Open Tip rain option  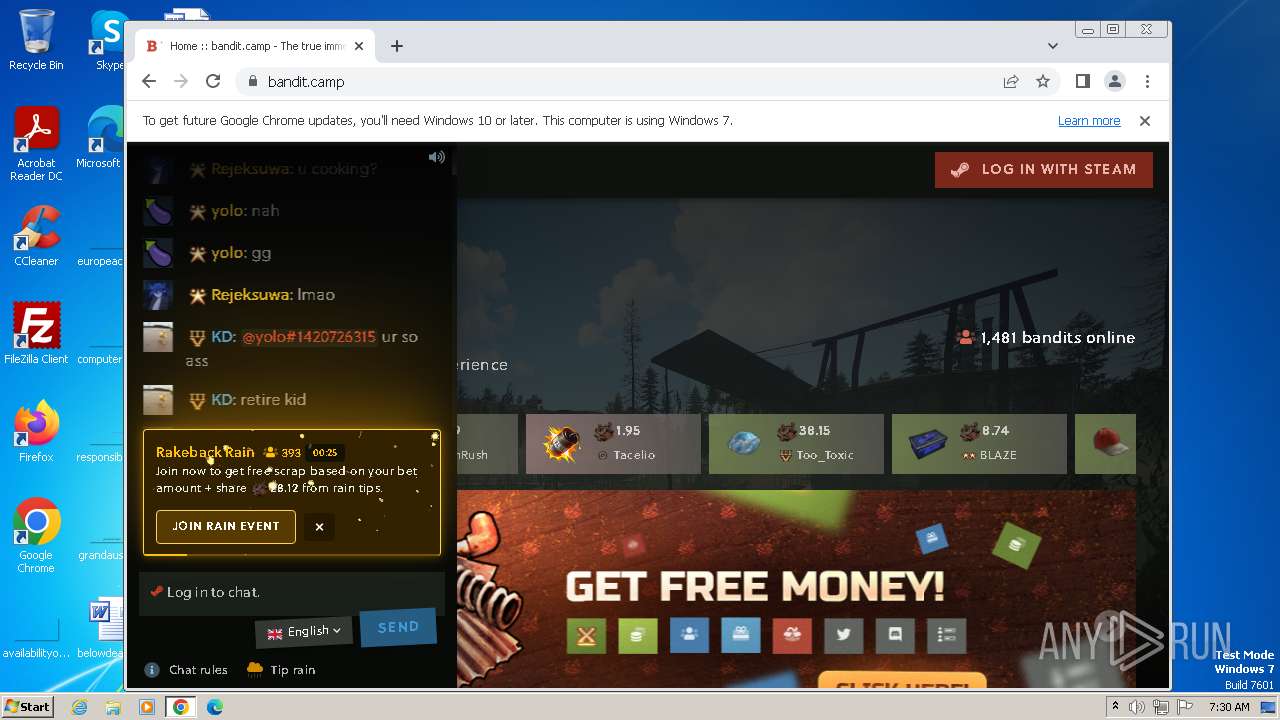[x=281, y=670]
